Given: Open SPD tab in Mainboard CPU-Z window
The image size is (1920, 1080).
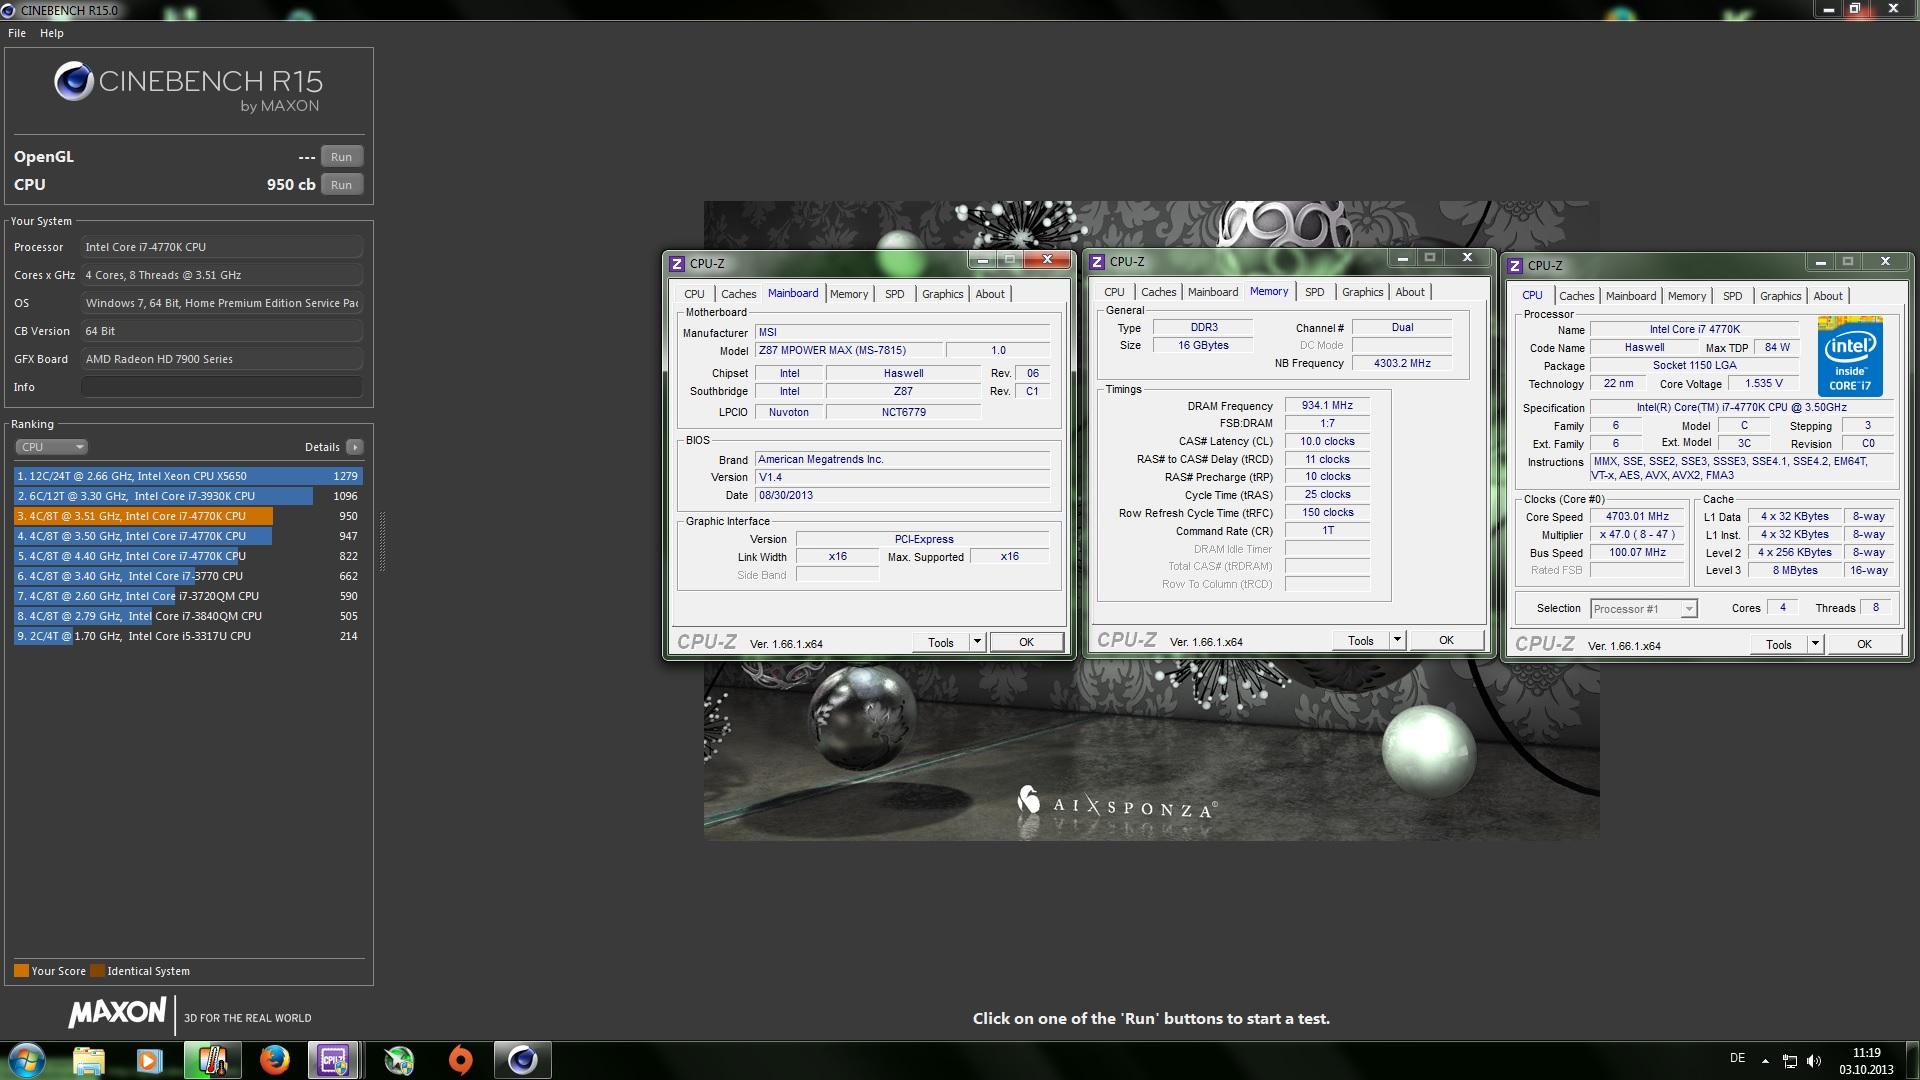Looking at the screenshot, I should (895, 294).
